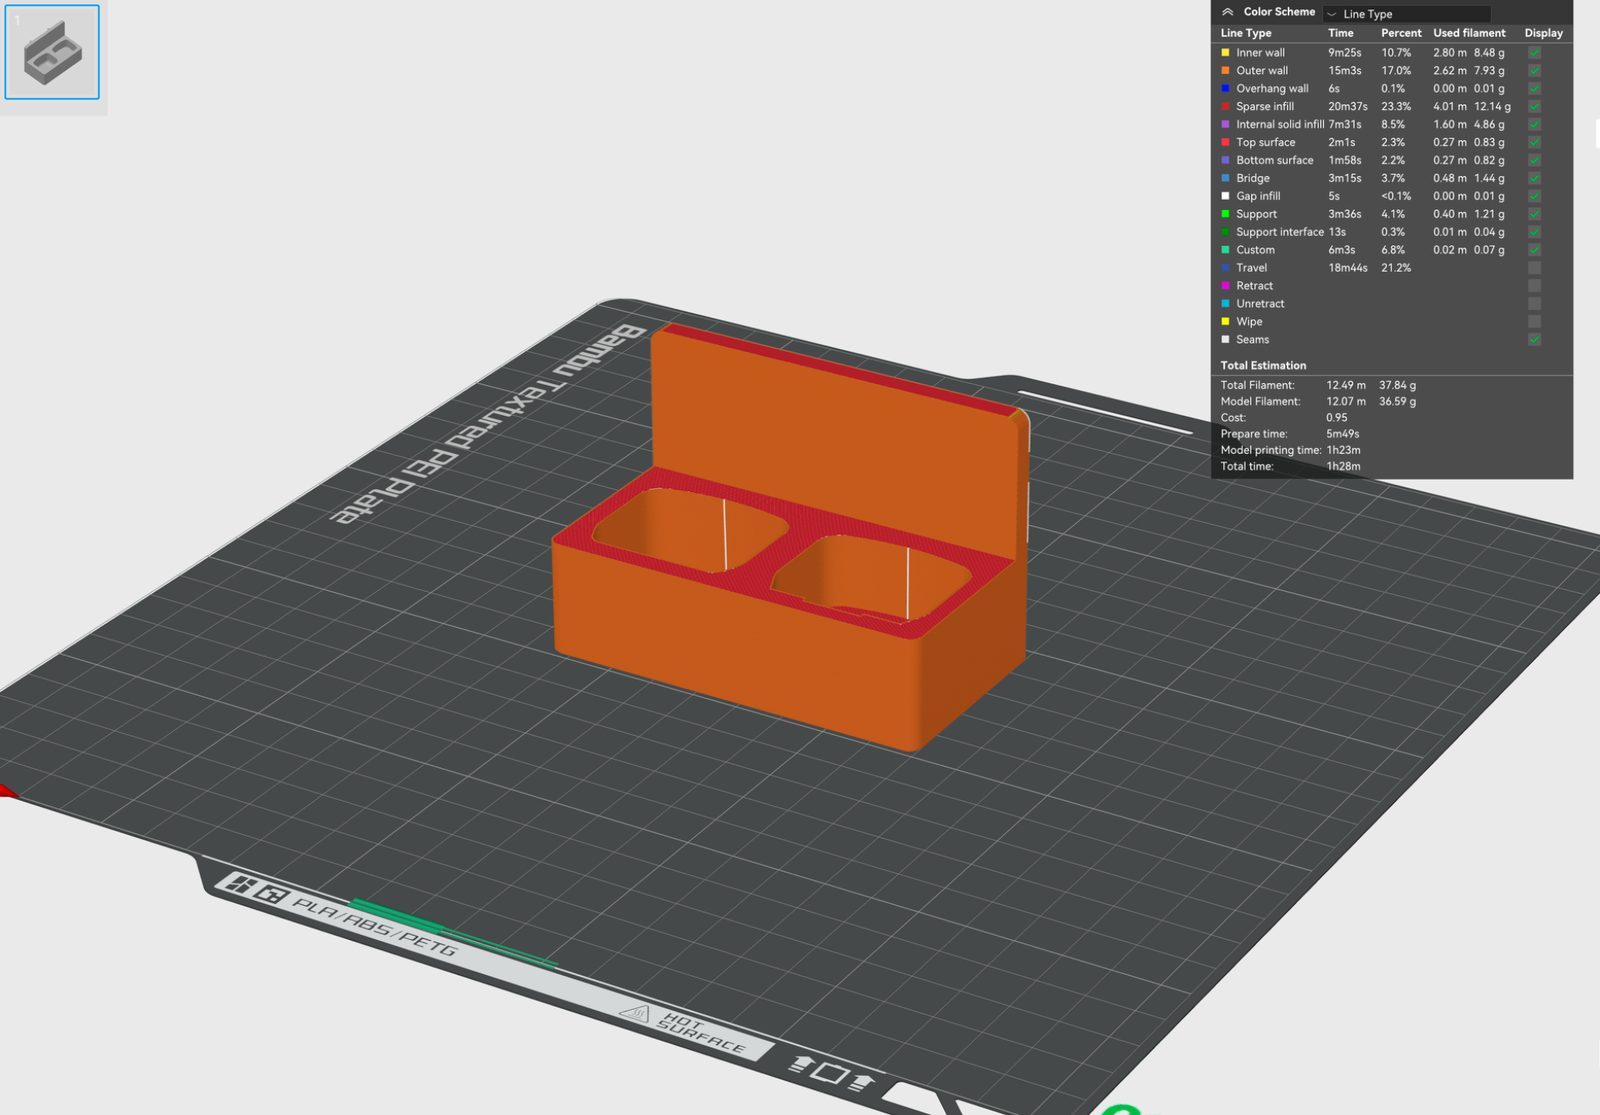Click the white Seams color swatch
Viewport: 1600px width, 1115px height.
click(1225, 340)
